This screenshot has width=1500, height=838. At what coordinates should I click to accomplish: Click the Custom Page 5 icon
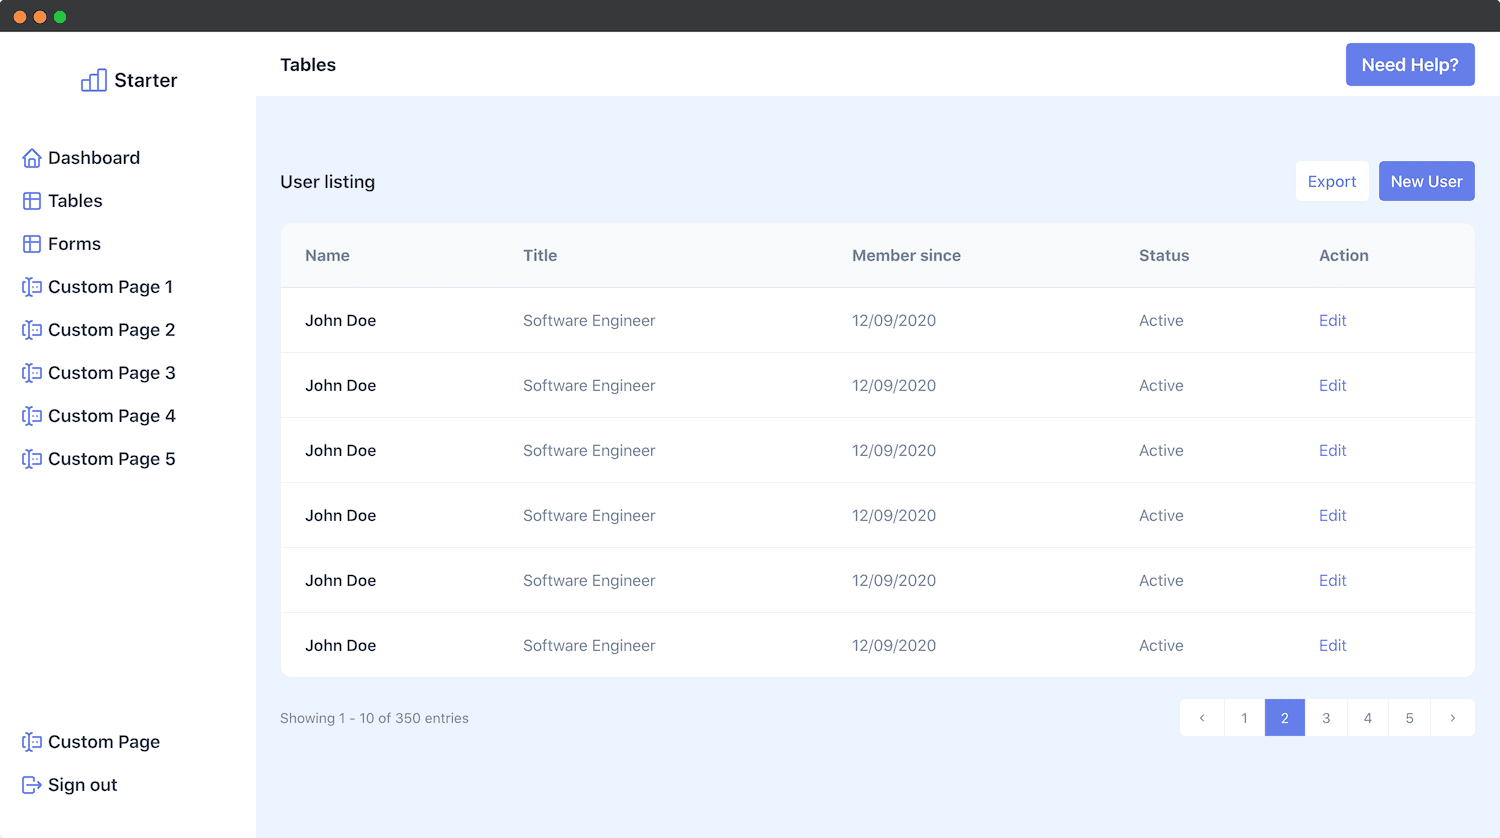click(31, 458)
